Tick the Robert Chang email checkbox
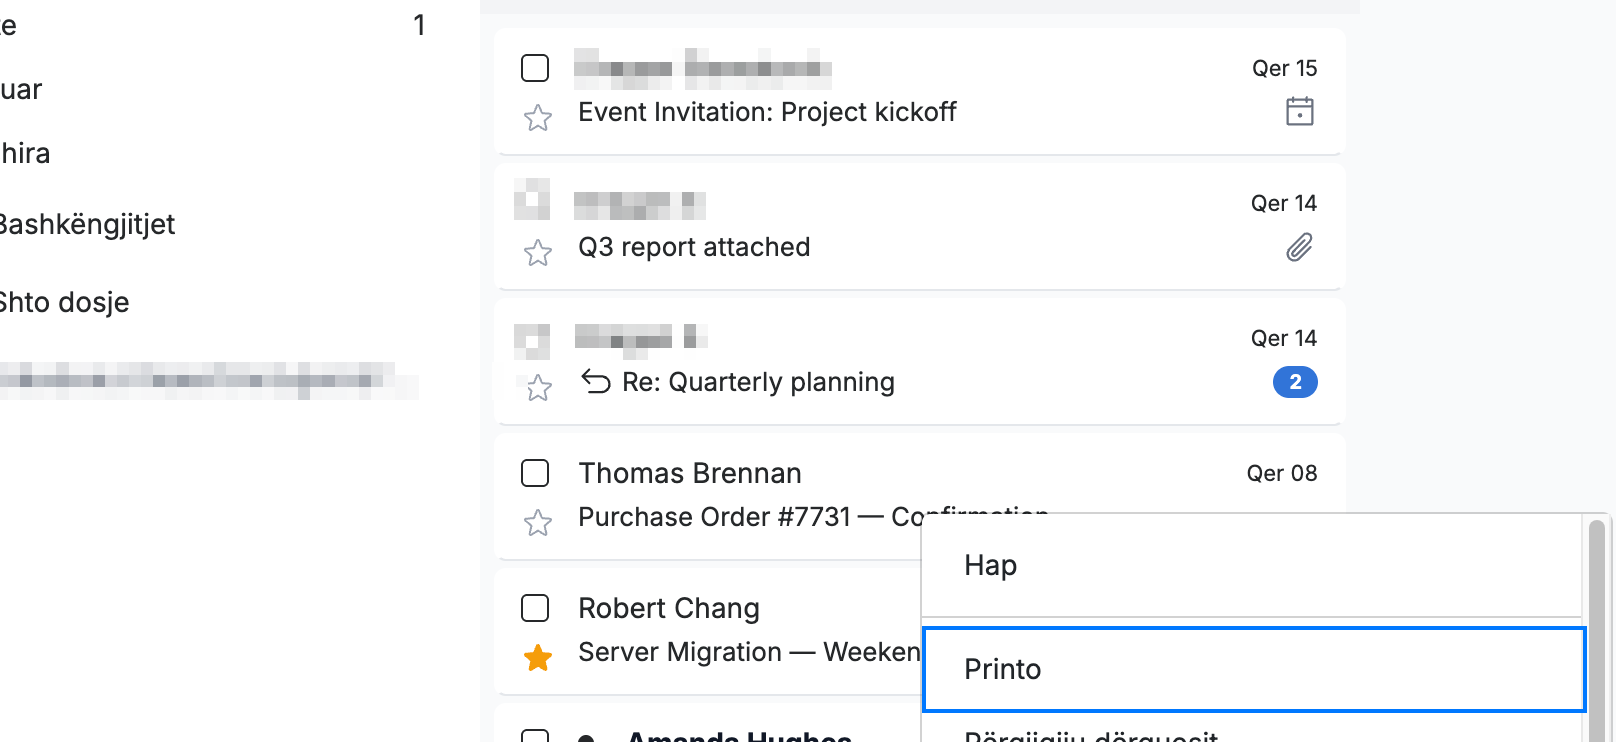 pos(535,608)
